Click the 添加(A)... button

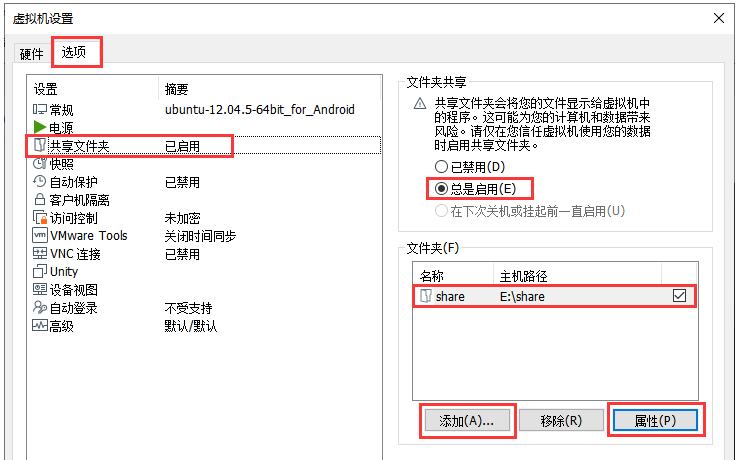coord(467,420)
